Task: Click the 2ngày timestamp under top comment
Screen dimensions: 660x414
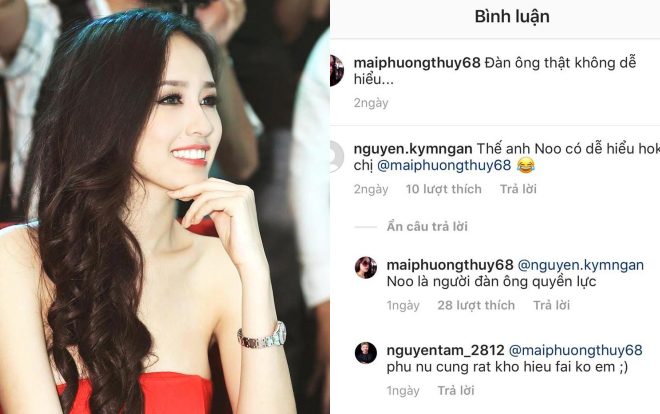Action: point(371,103)
